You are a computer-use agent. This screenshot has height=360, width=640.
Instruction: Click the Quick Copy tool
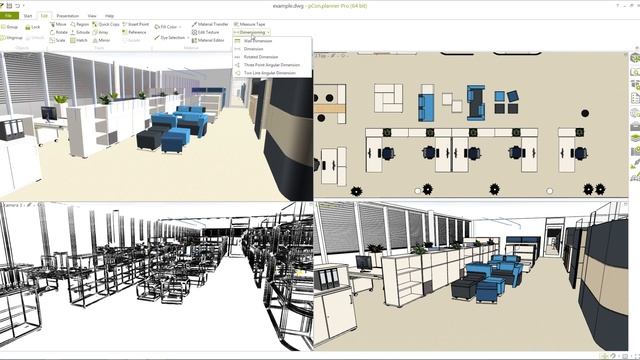click(x=106, y=24)
